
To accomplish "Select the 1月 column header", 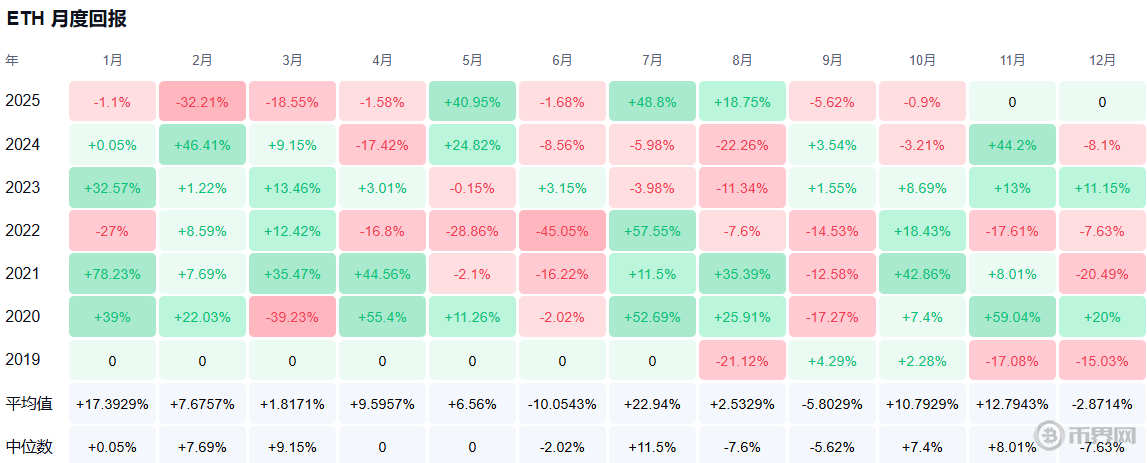I will click(112, 60).
